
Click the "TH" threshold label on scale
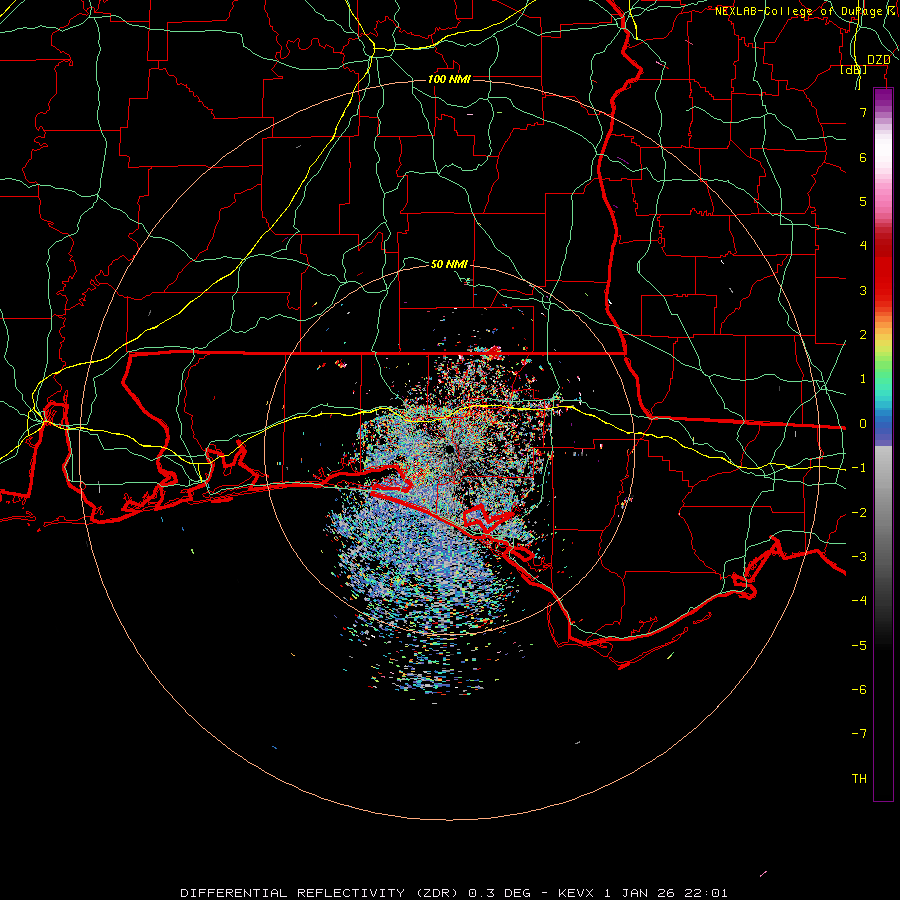tap(859, 779)
